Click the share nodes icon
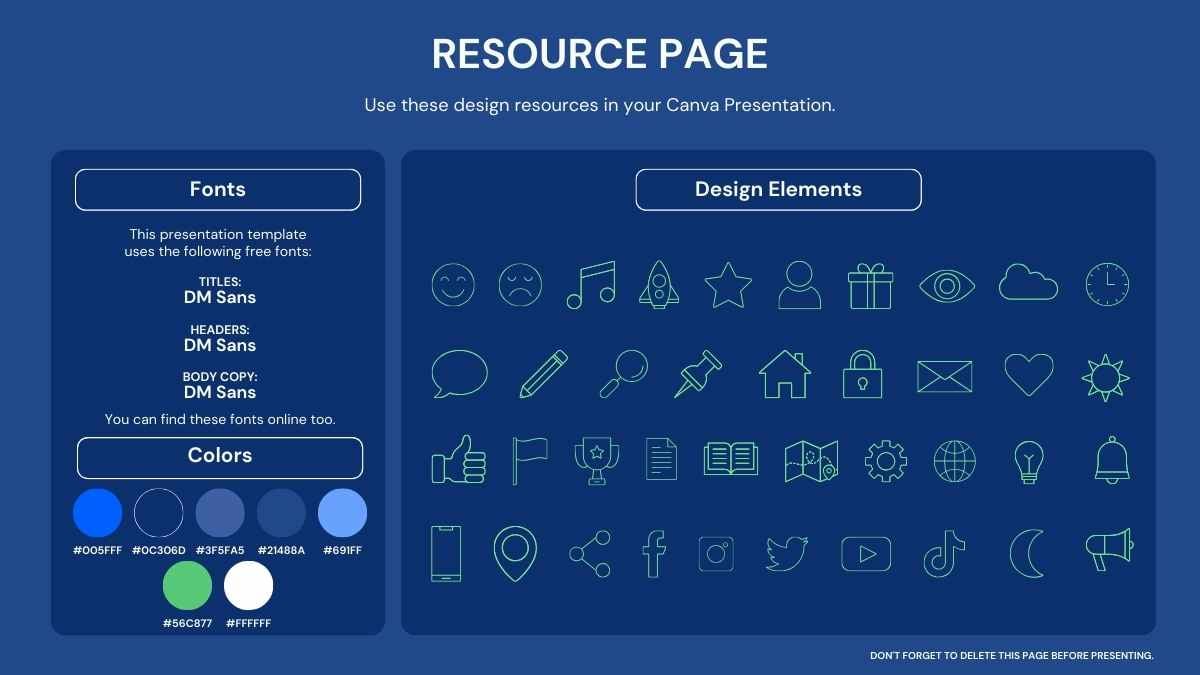 pyautogui.click(x=590, y=554)
